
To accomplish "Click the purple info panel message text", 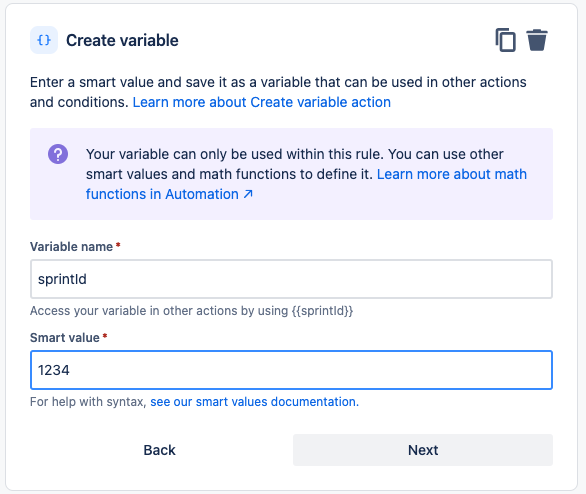I will click(306, 174).
